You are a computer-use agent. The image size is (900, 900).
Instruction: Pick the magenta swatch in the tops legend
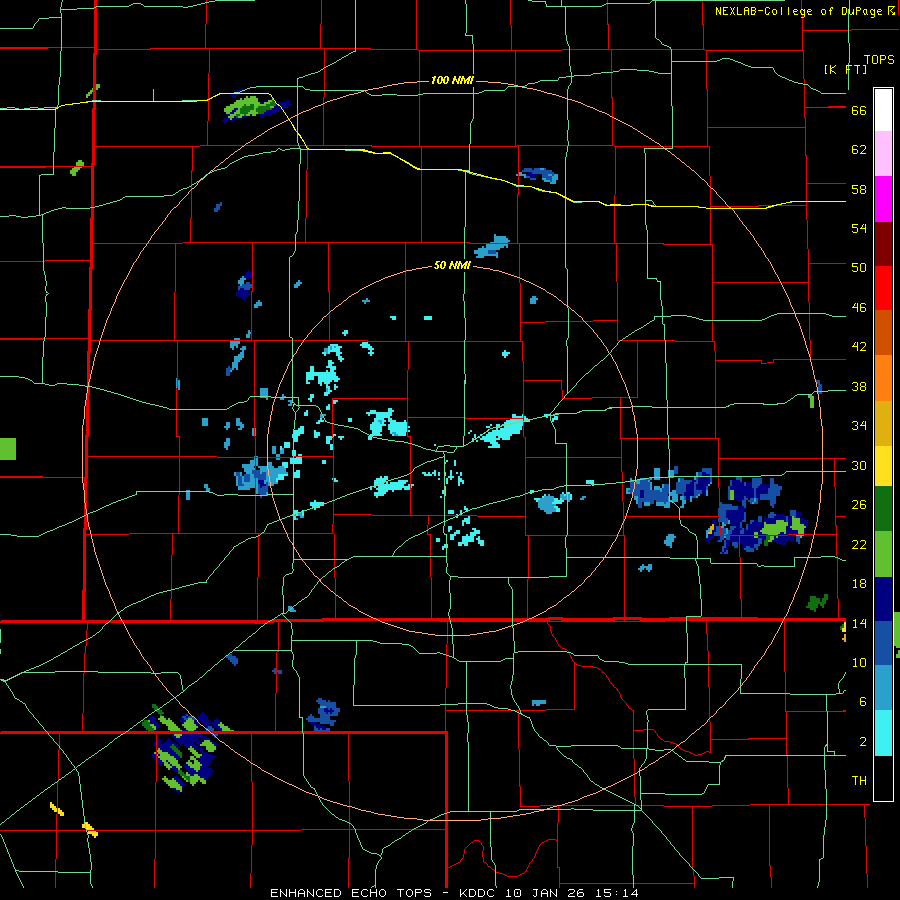coord(883,199)
